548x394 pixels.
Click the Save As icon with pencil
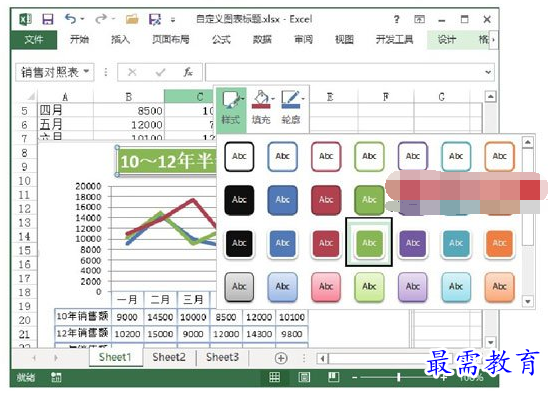click(155, 19)
